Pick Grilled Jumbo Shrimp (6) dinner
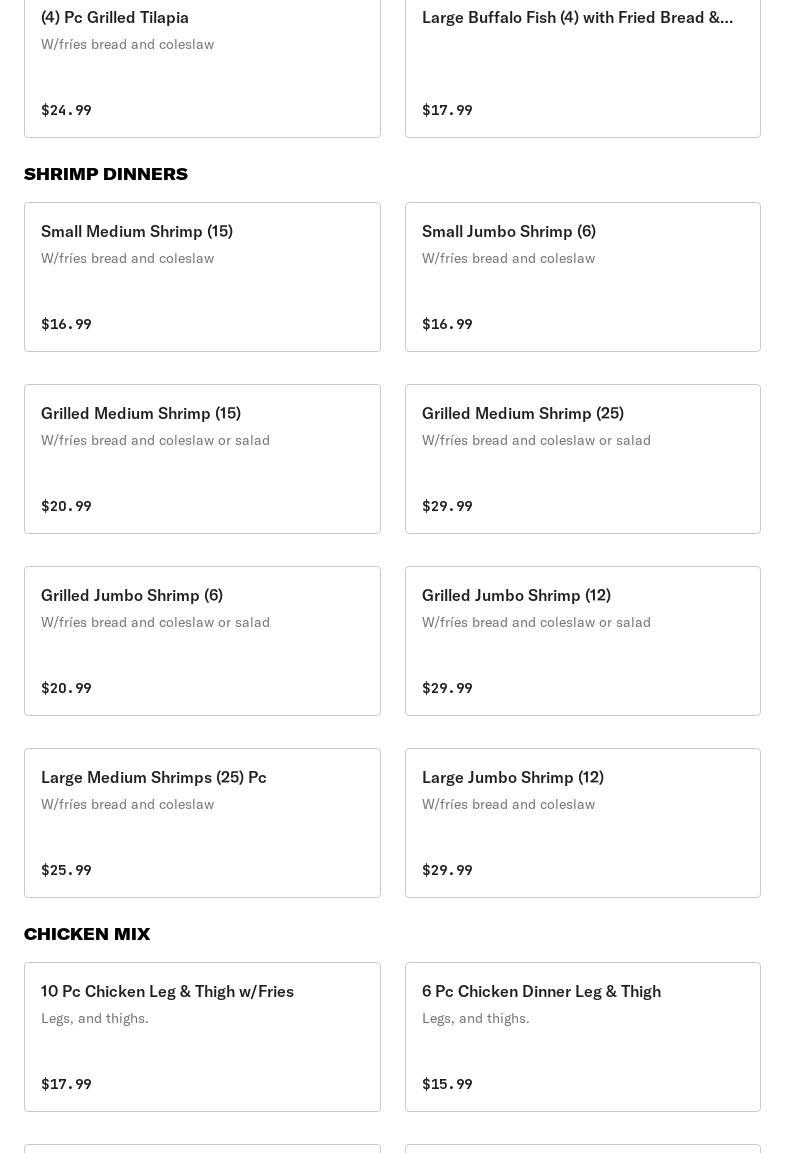 point(202,641)
